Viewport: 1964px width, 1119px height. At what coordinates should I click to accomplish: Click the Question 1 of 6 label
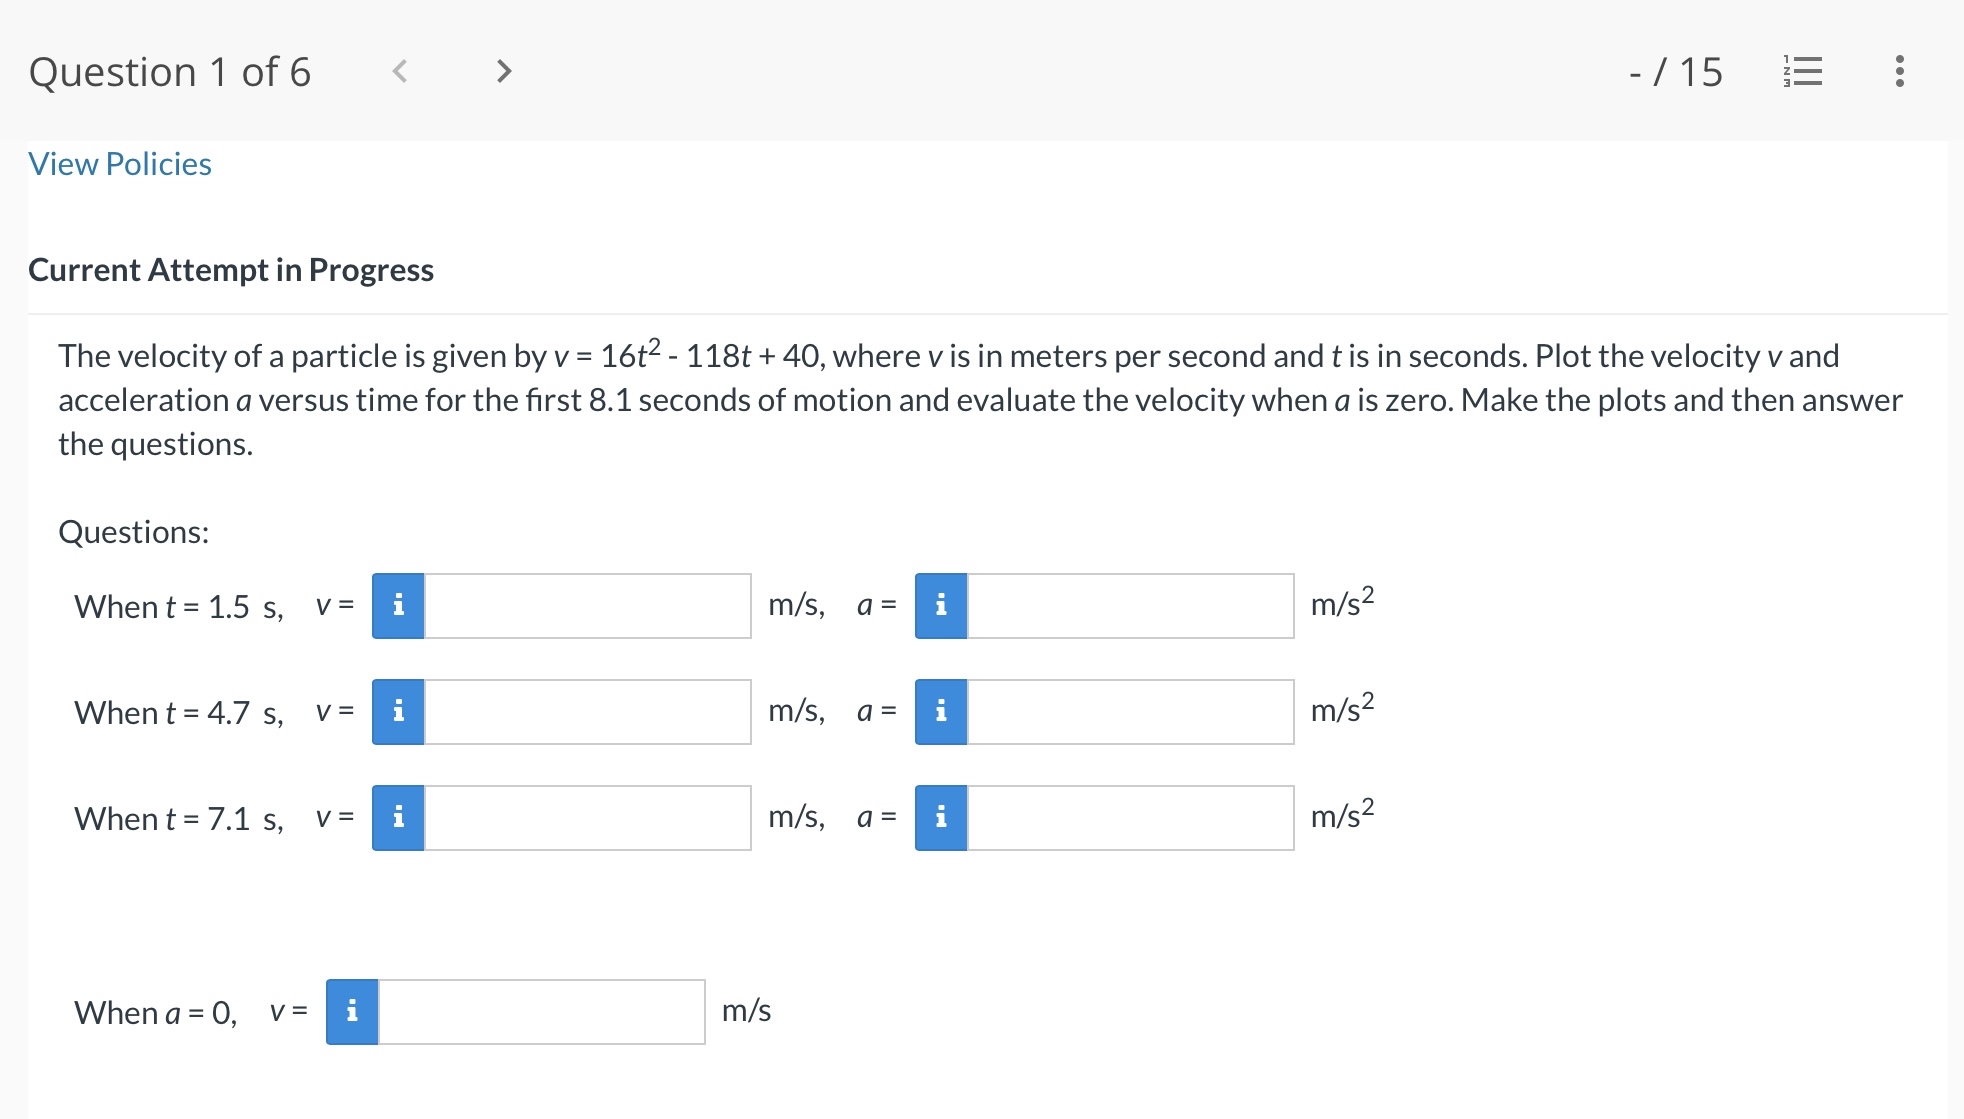171,70
